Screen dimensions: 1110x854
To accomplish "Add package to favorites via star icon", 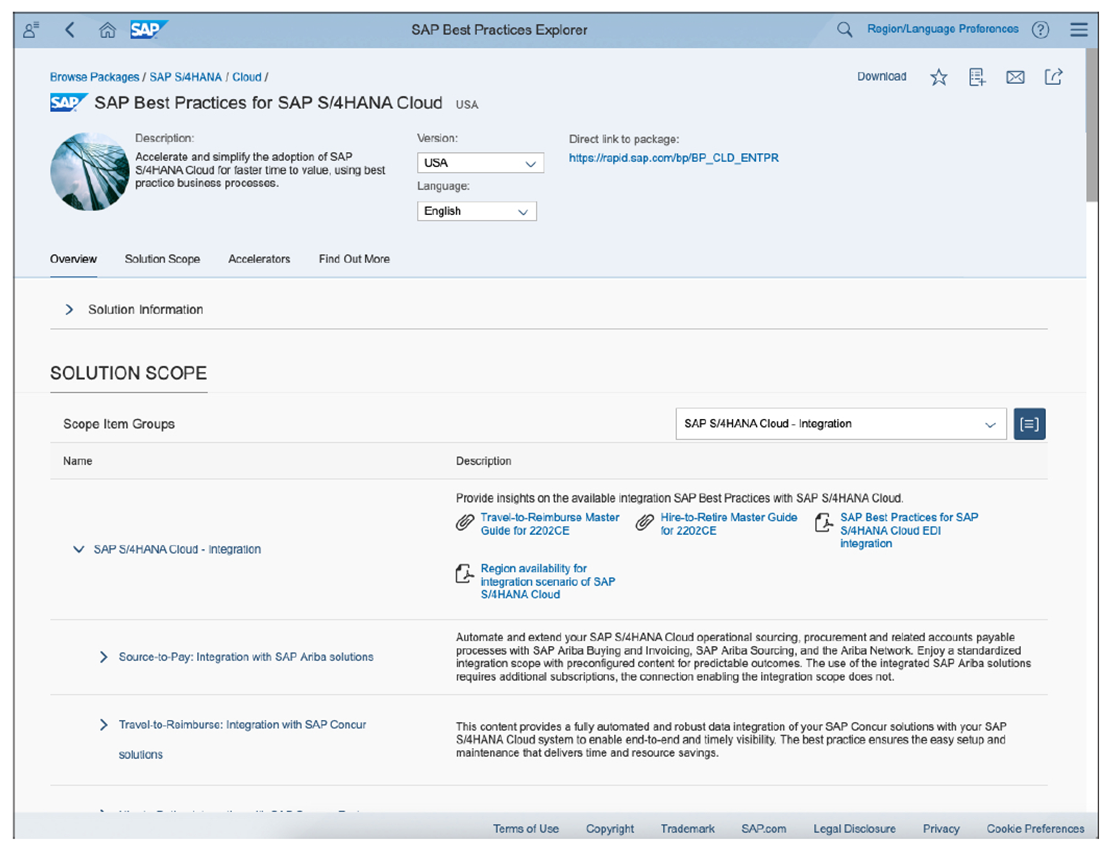I will 938,76.
